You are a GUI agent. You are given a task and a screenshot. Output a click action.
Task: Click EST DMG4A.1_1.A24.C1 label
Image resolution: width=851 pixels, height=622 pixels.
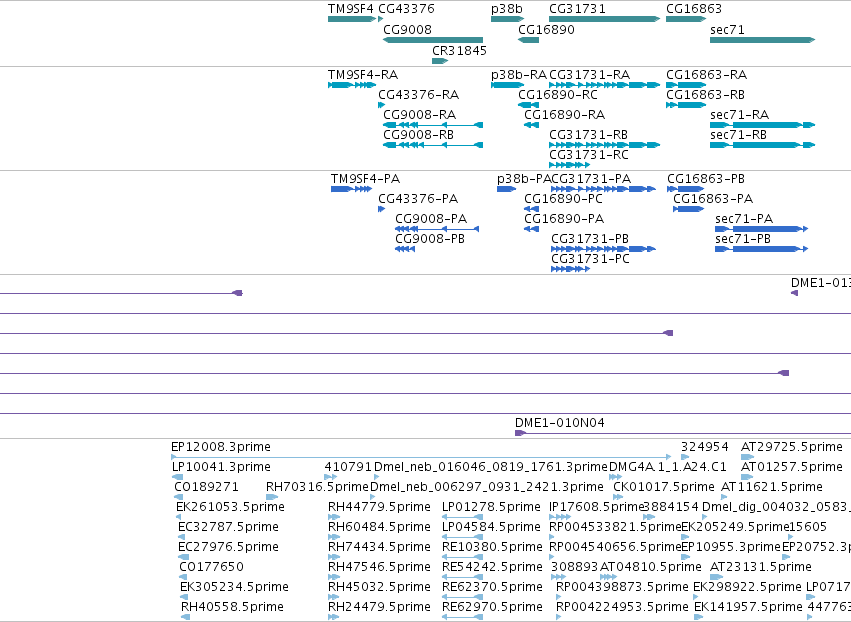tap(668, 467)
